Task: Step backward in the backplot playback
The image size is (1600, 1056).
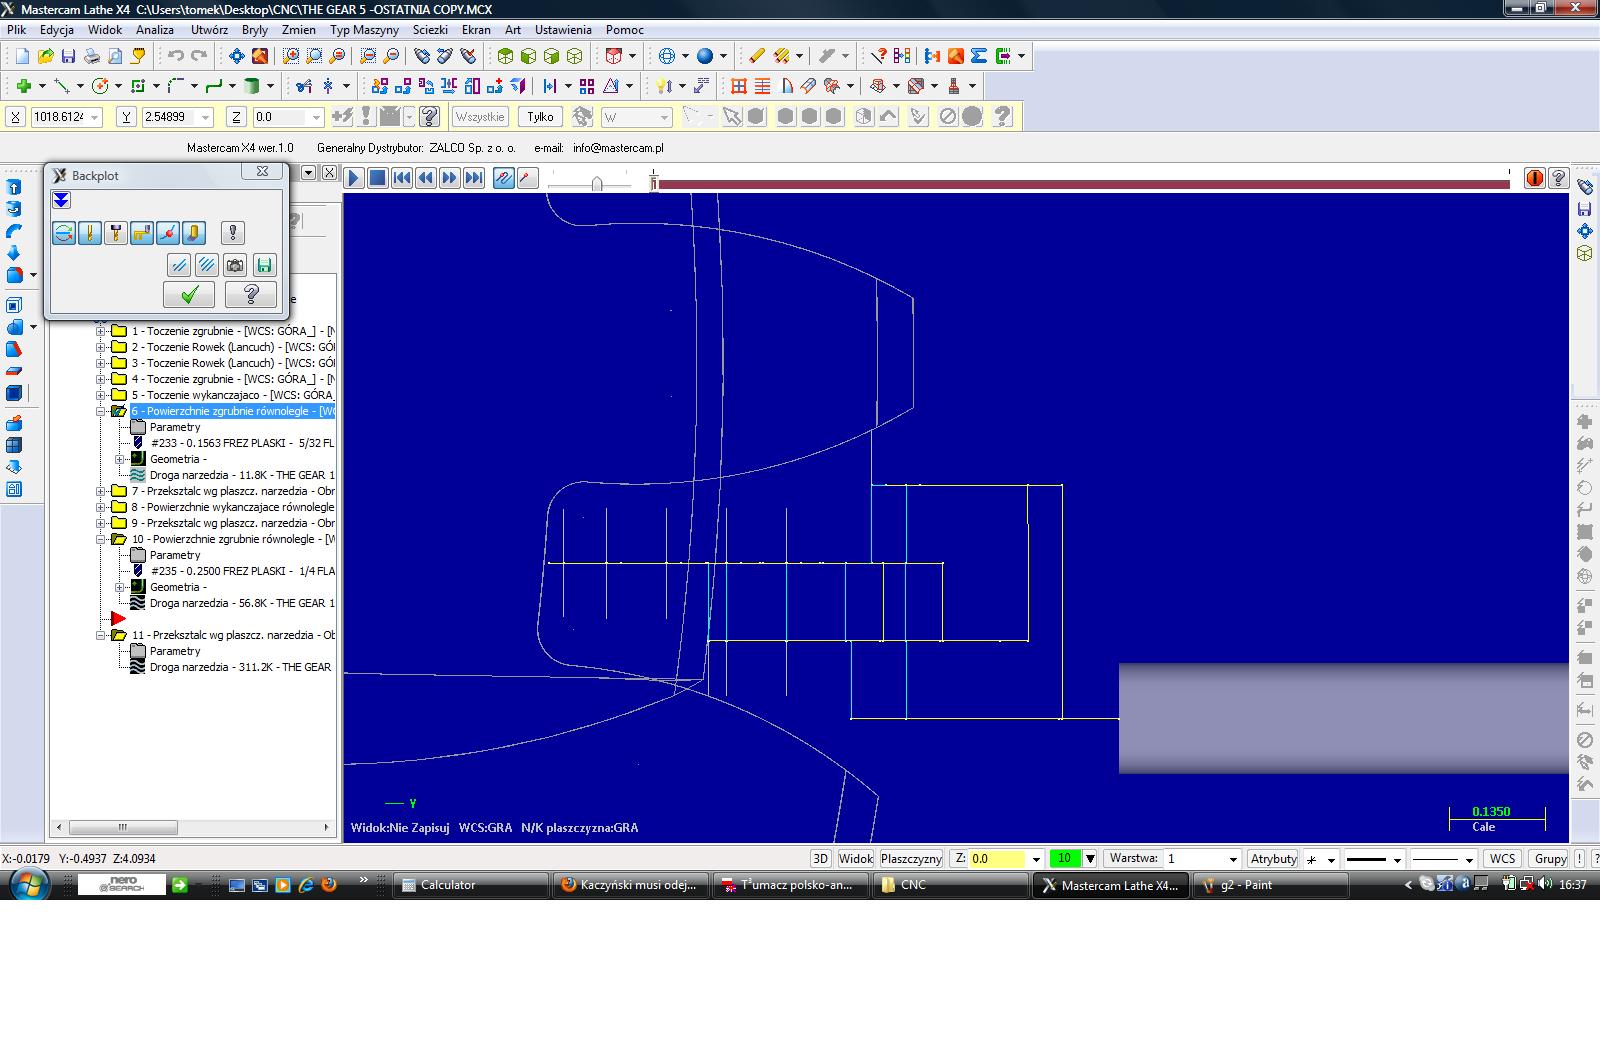Action: (x=426, y=178)
